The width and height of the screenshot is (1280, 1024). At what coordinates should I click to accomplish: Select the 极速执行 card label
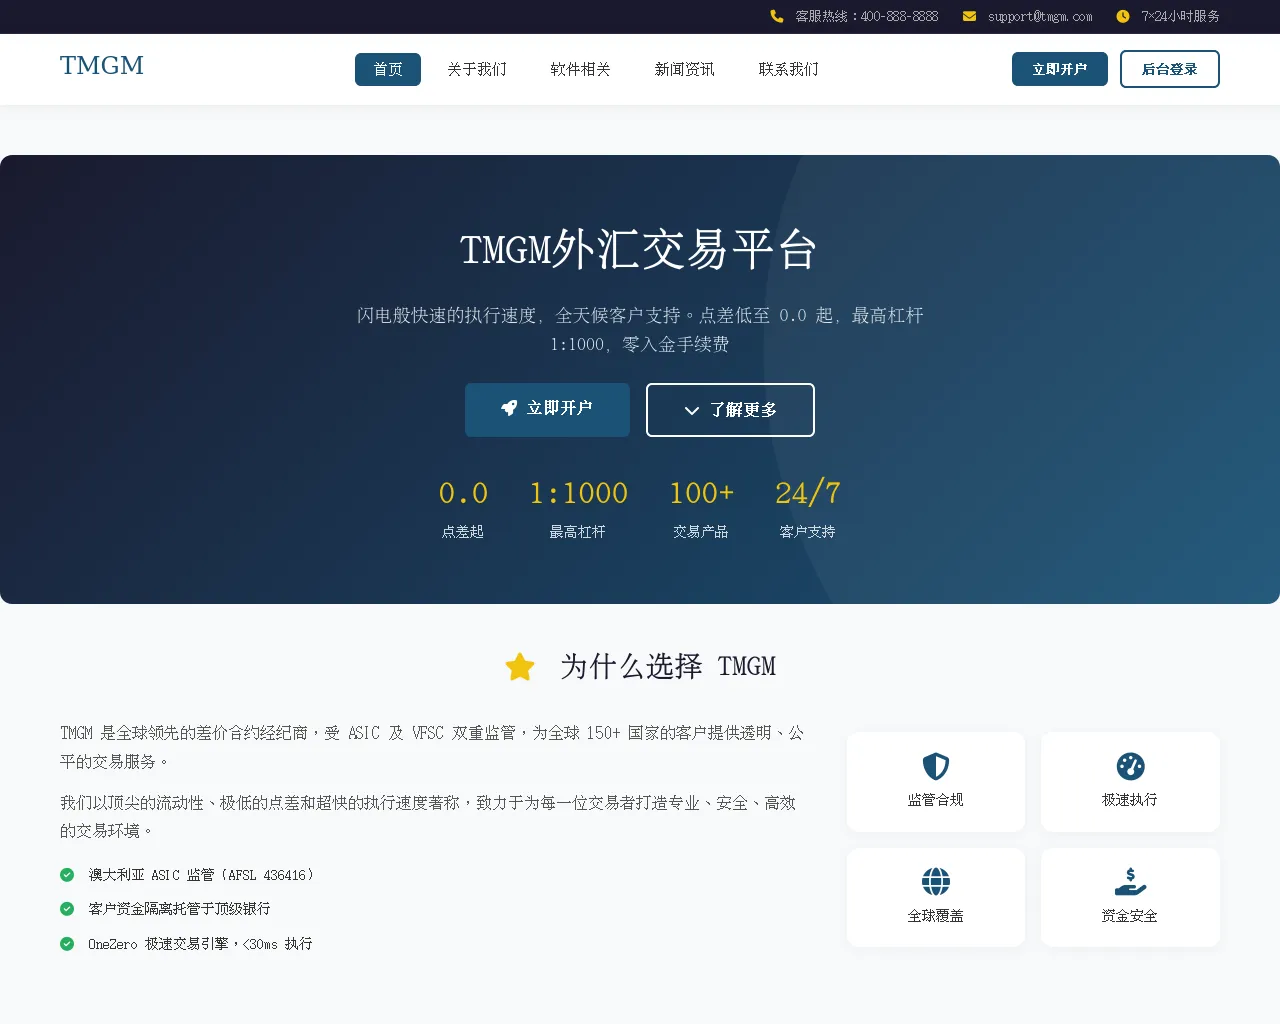(1130, 800)
